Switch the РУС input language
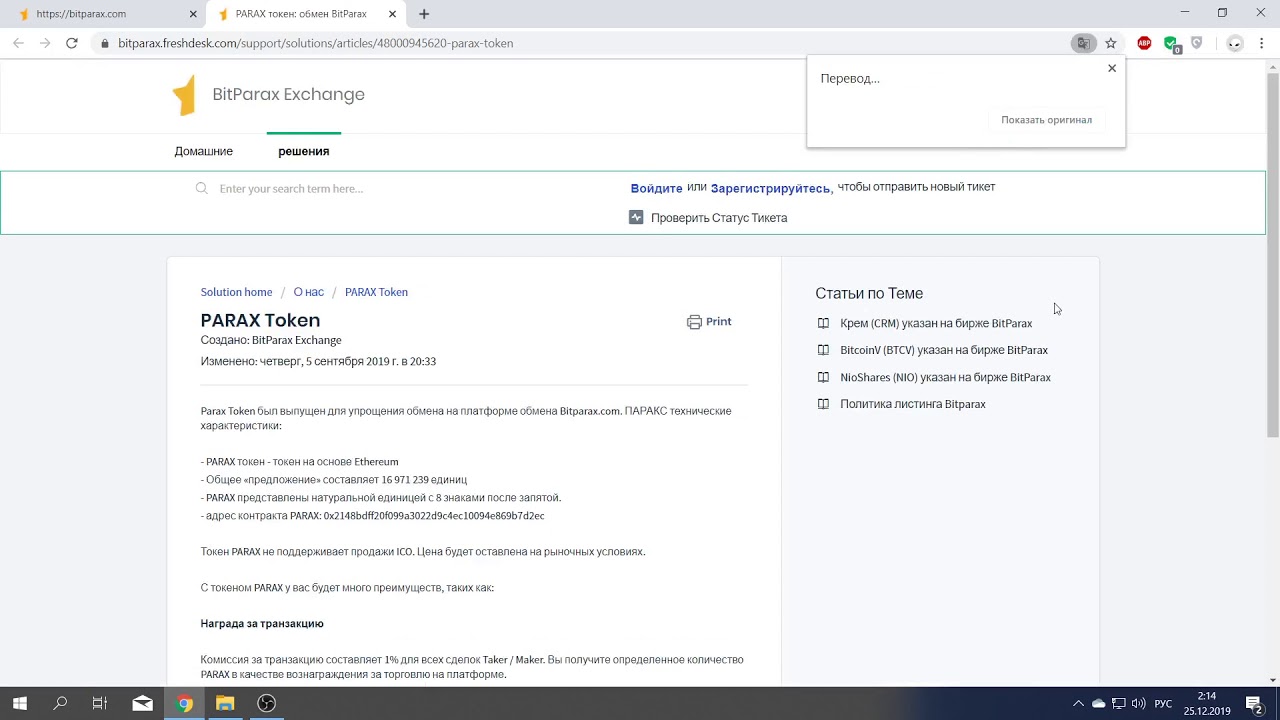This screenshot has height=720, width=1280. pos(1163,704)
